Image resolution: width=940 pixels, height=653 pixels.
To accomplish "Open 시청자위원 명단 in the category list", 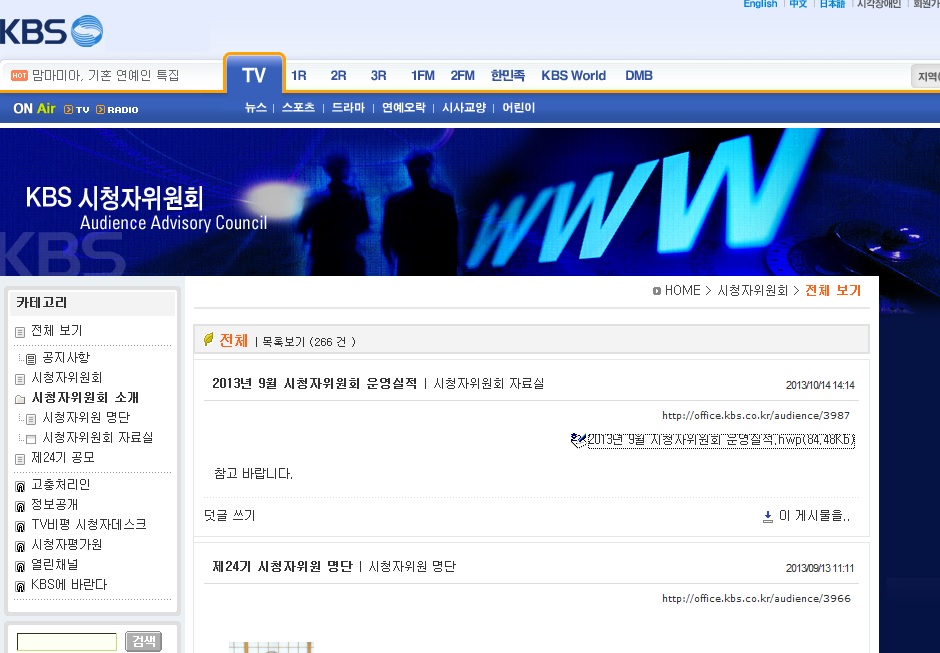I will tap(86, 417).
